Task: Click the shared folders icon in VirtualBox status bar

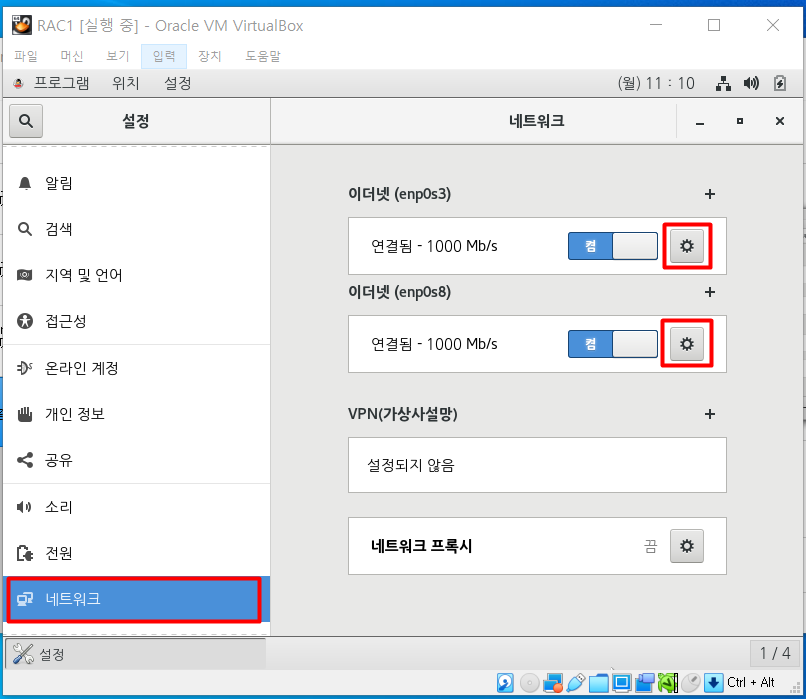Action: 599,683
